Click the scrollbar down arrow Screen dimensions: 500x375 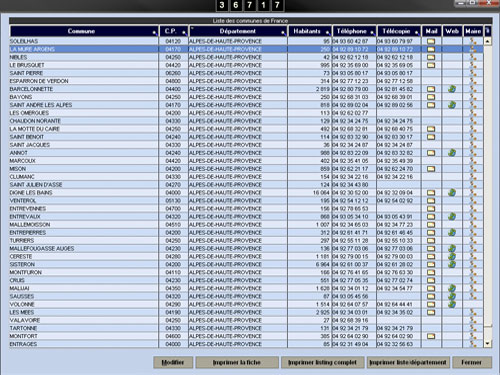coord(488,343)
